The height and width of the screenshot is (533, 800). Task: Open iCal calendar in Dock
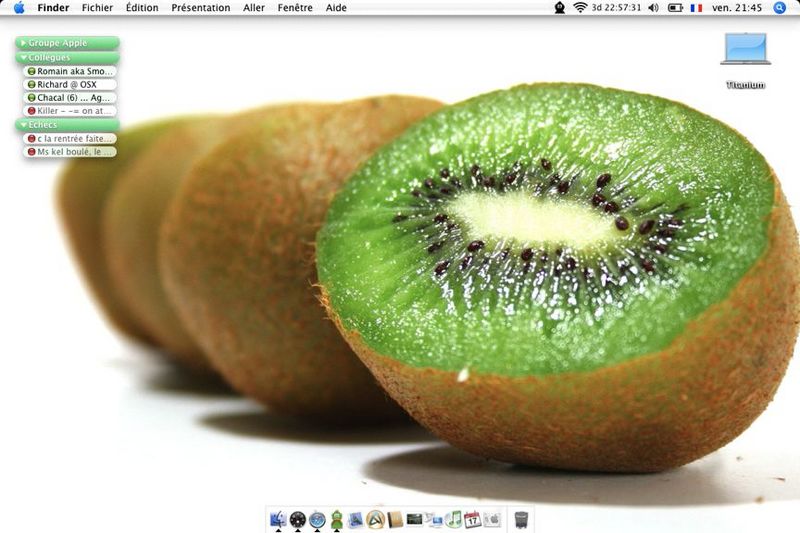tap(472, 520)
